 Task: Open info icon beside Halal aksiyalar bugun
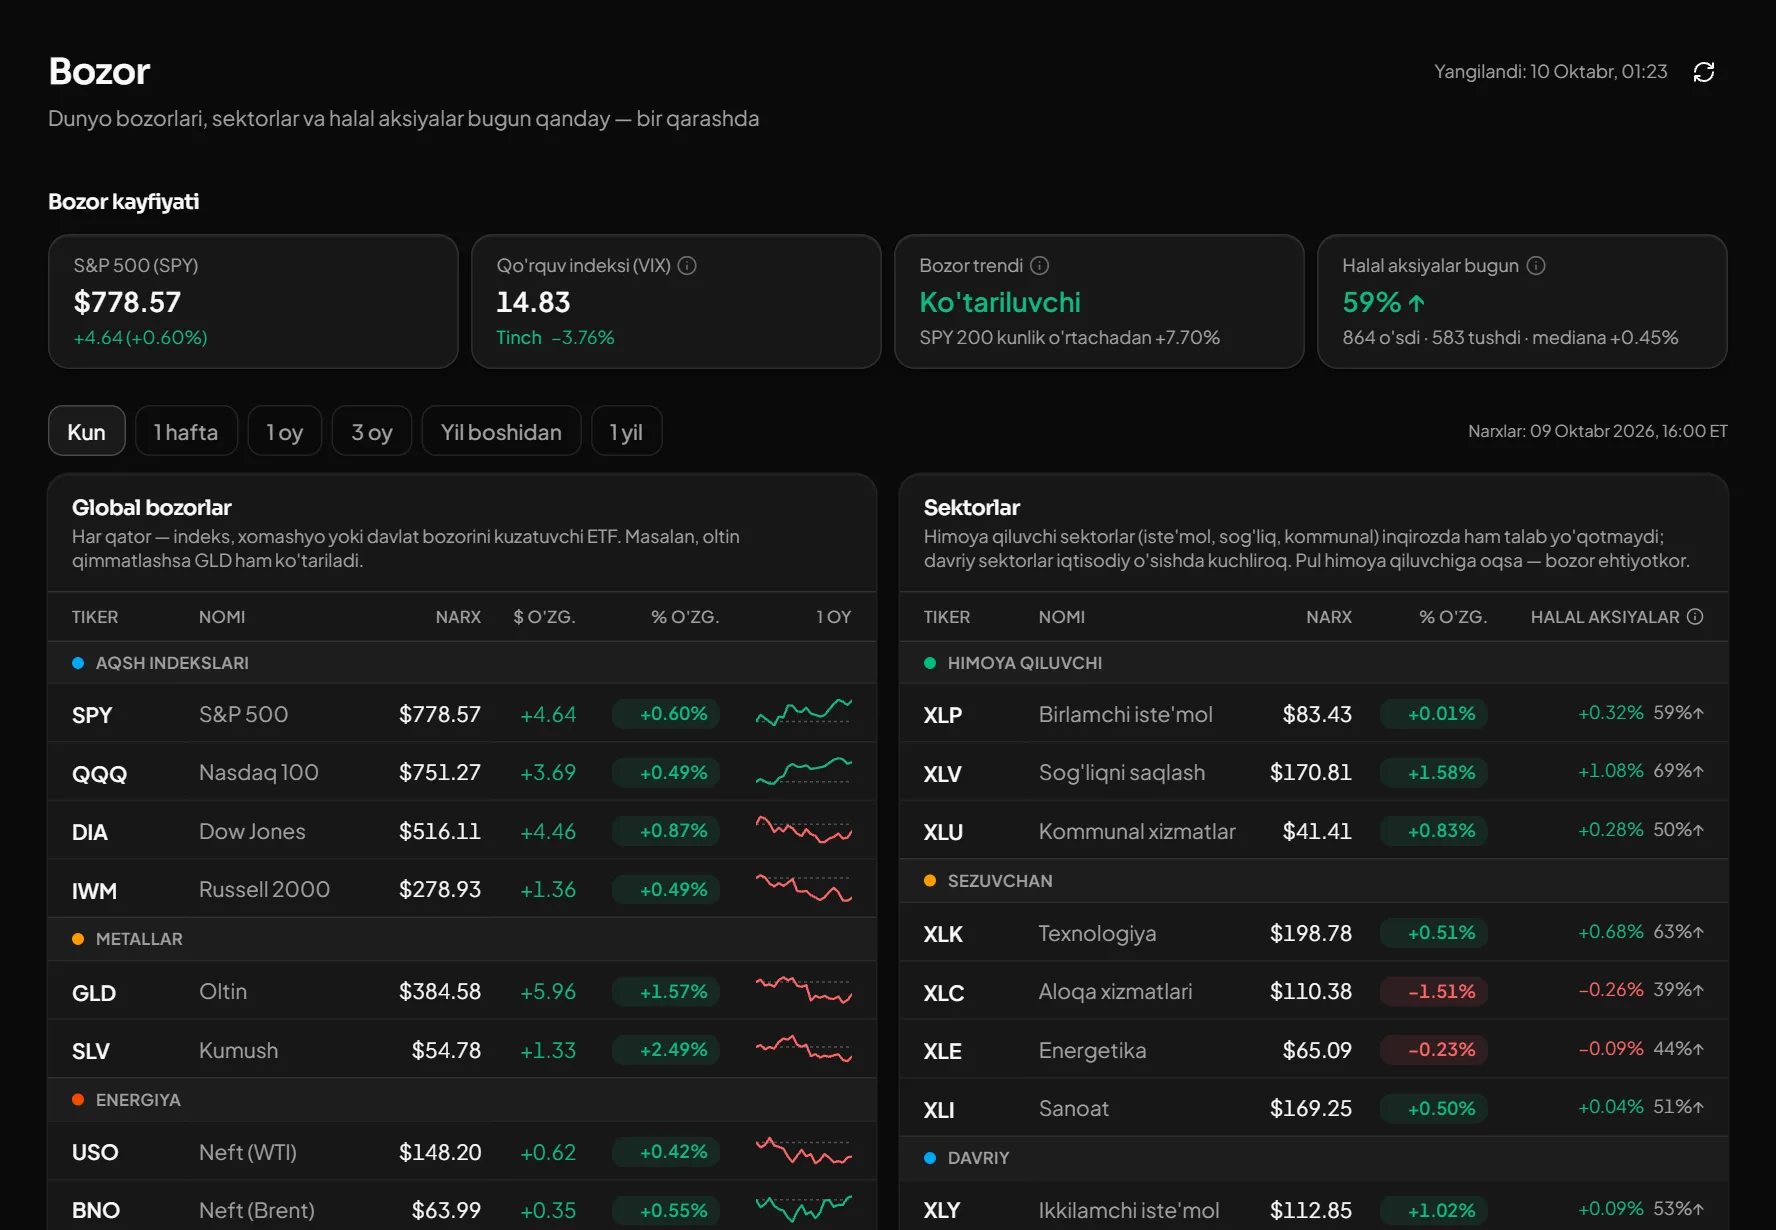click(1536, 266)
